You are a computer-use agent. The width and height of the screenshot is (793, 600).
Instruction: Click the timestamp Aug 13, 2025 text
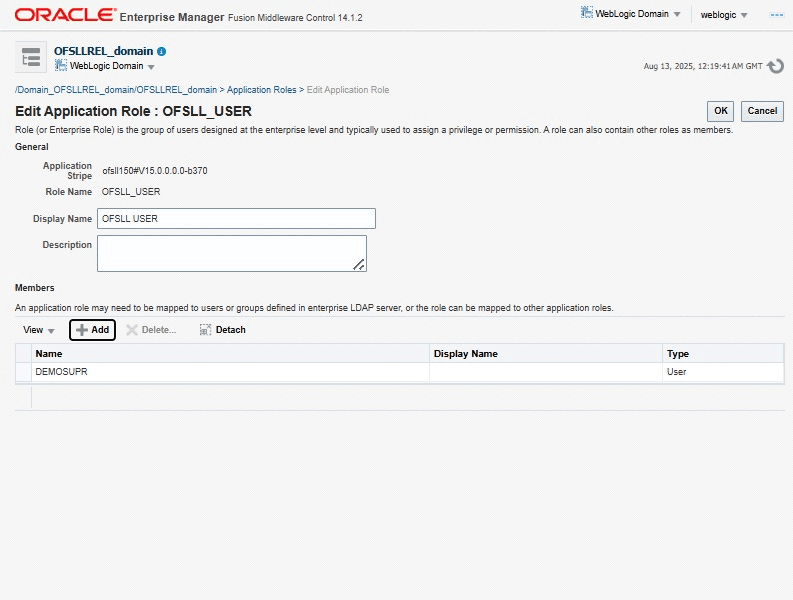coord(702,66)
